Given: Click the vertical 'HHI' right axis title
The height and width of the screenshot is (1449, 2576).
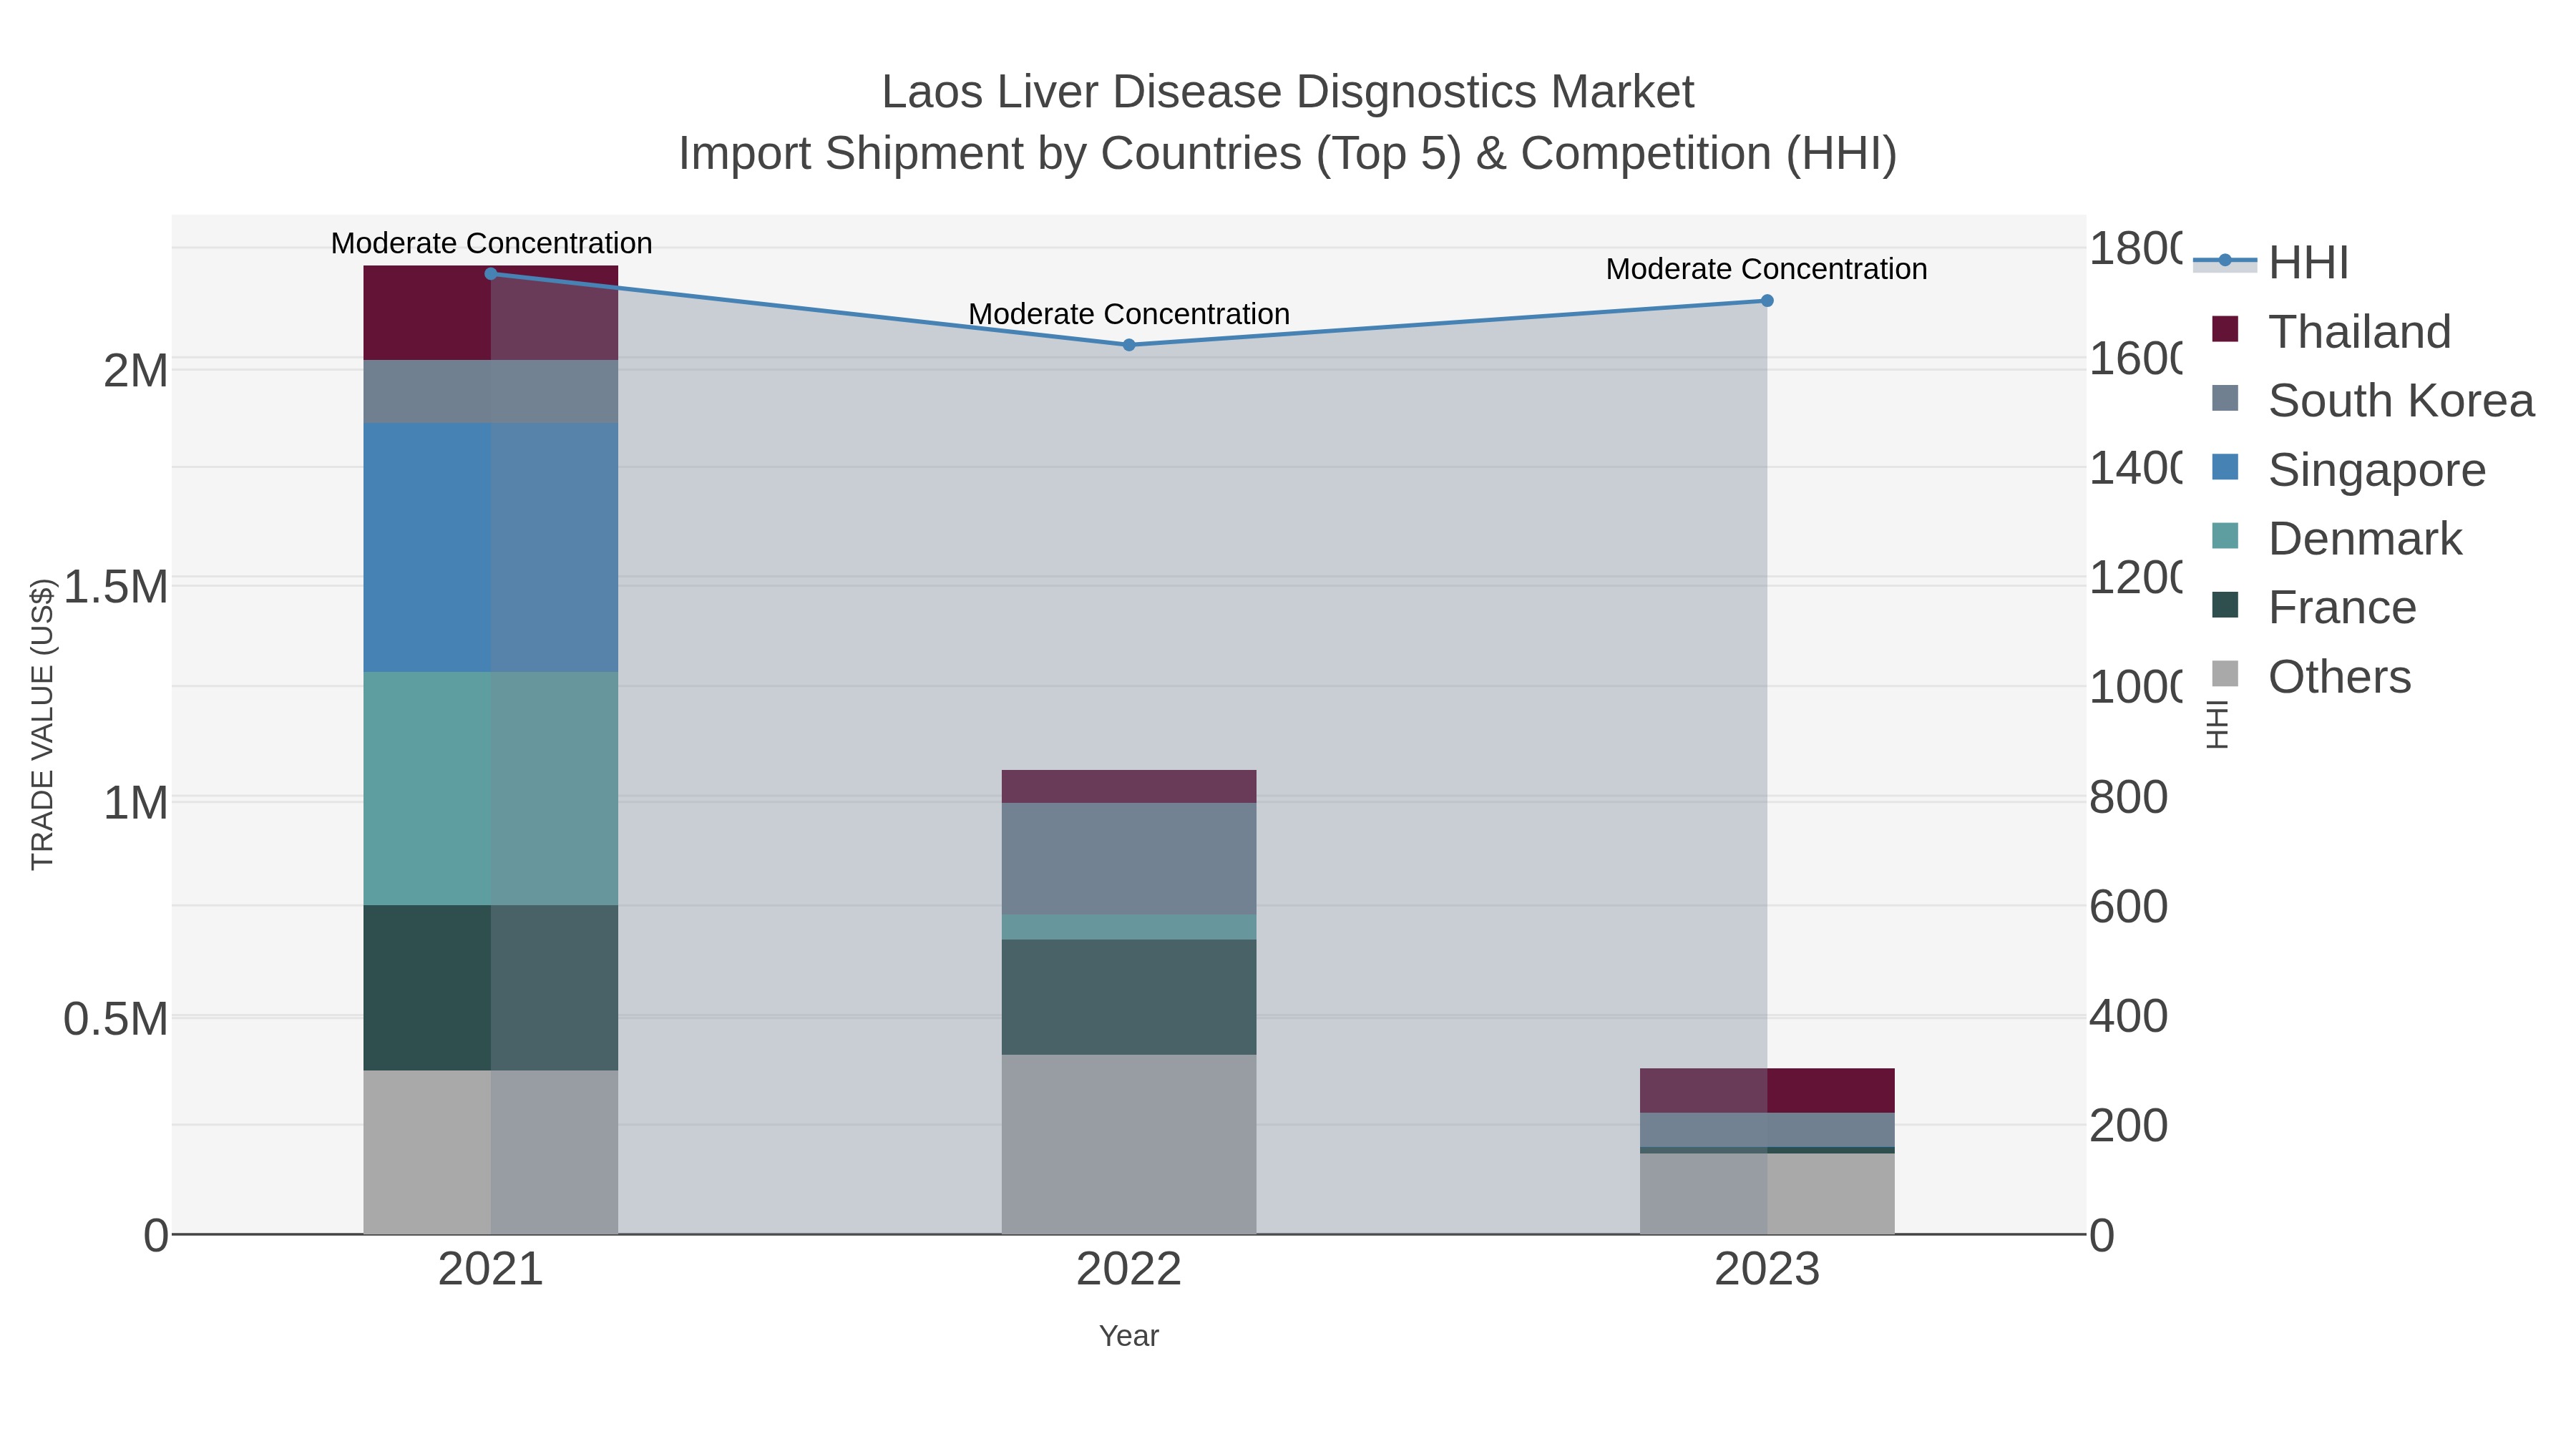Looking at the screenshot, I should [2217, 725].
